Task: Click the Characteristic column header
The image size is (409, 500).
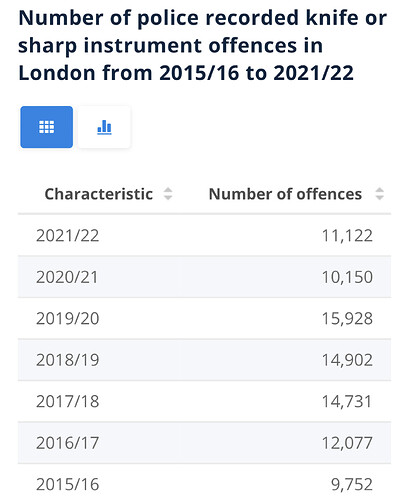Action: pyautogui.click(x=99, y=194)
